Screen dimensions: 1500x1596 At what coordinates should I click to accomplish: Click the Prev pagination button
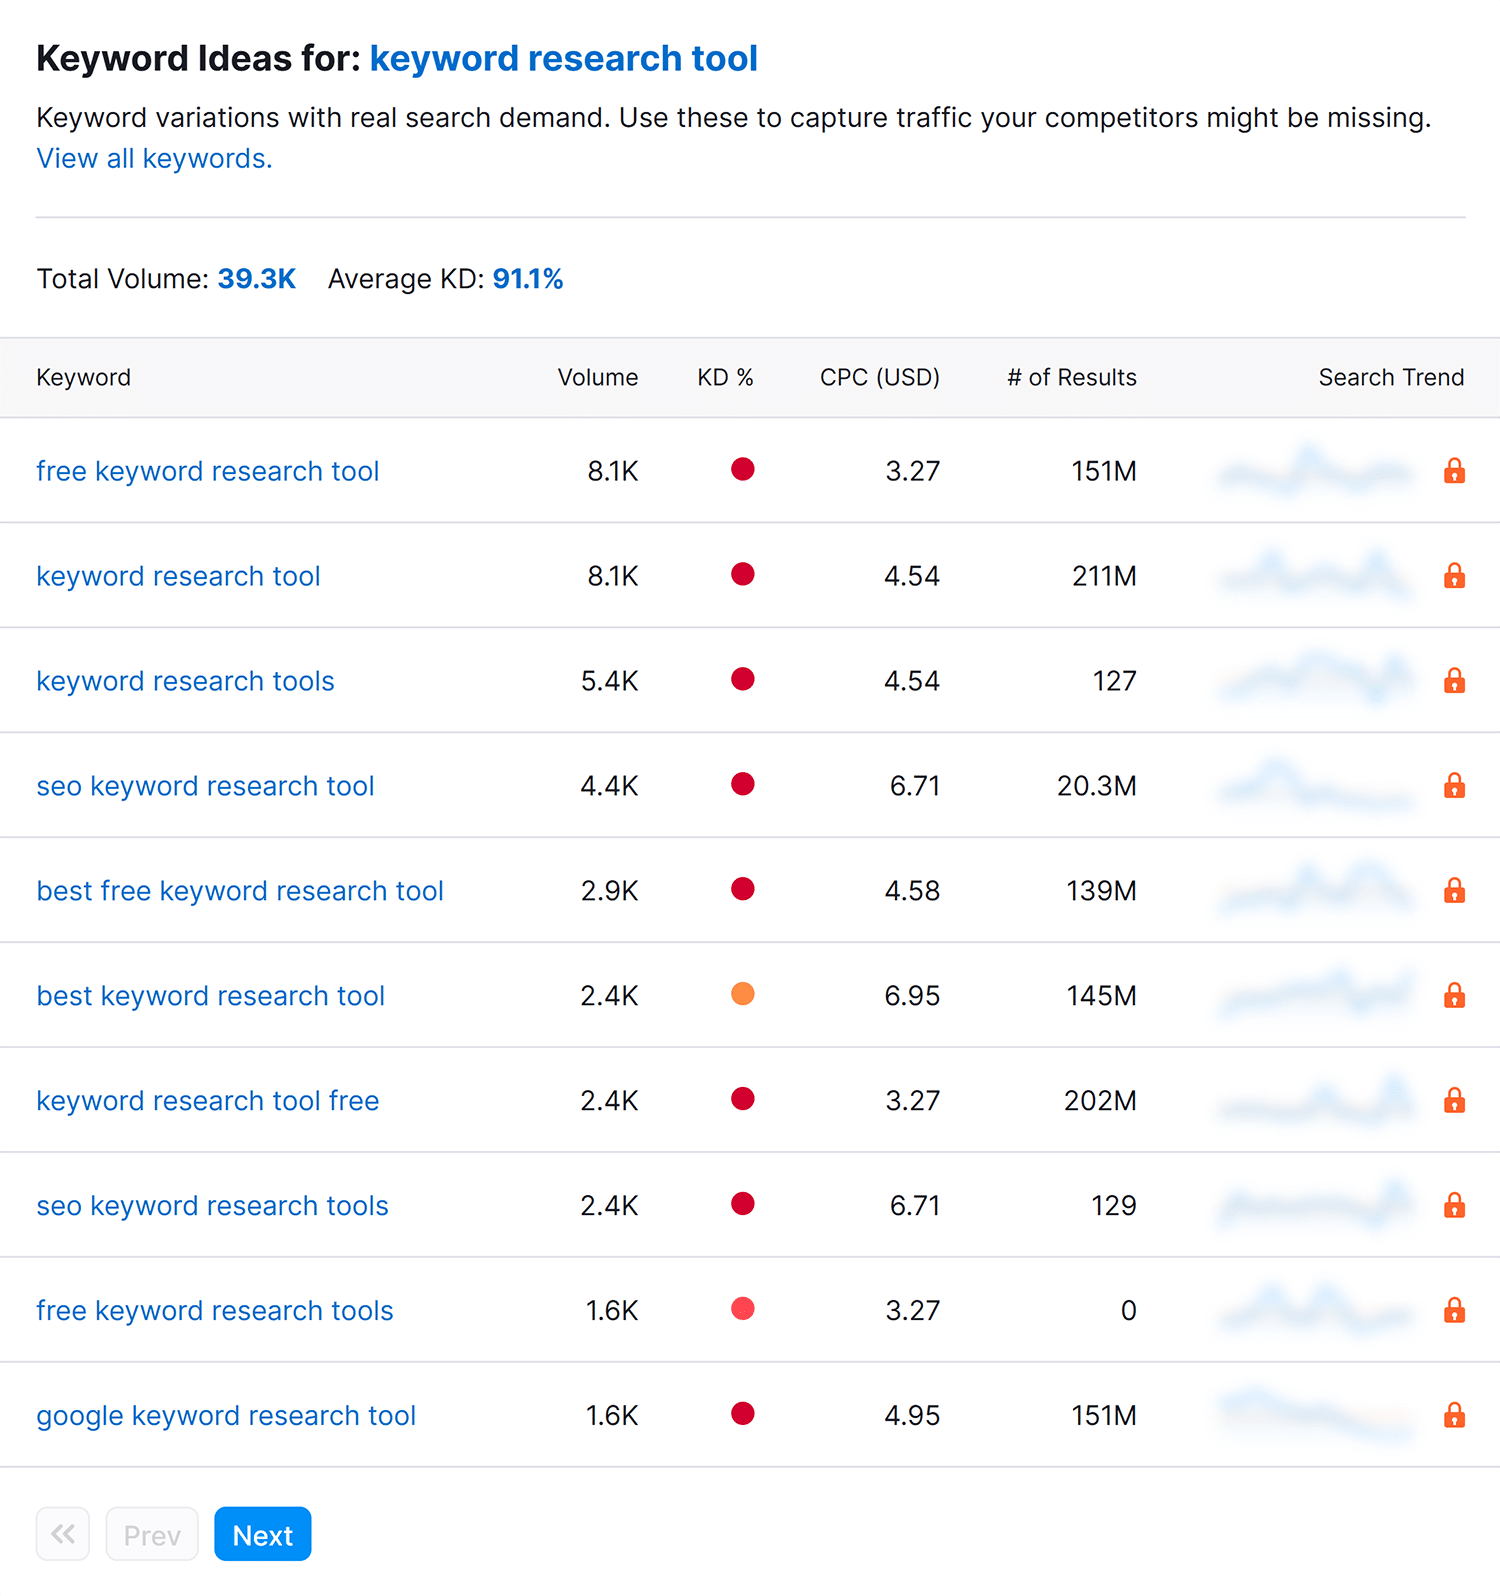(x=152, y=1534)
